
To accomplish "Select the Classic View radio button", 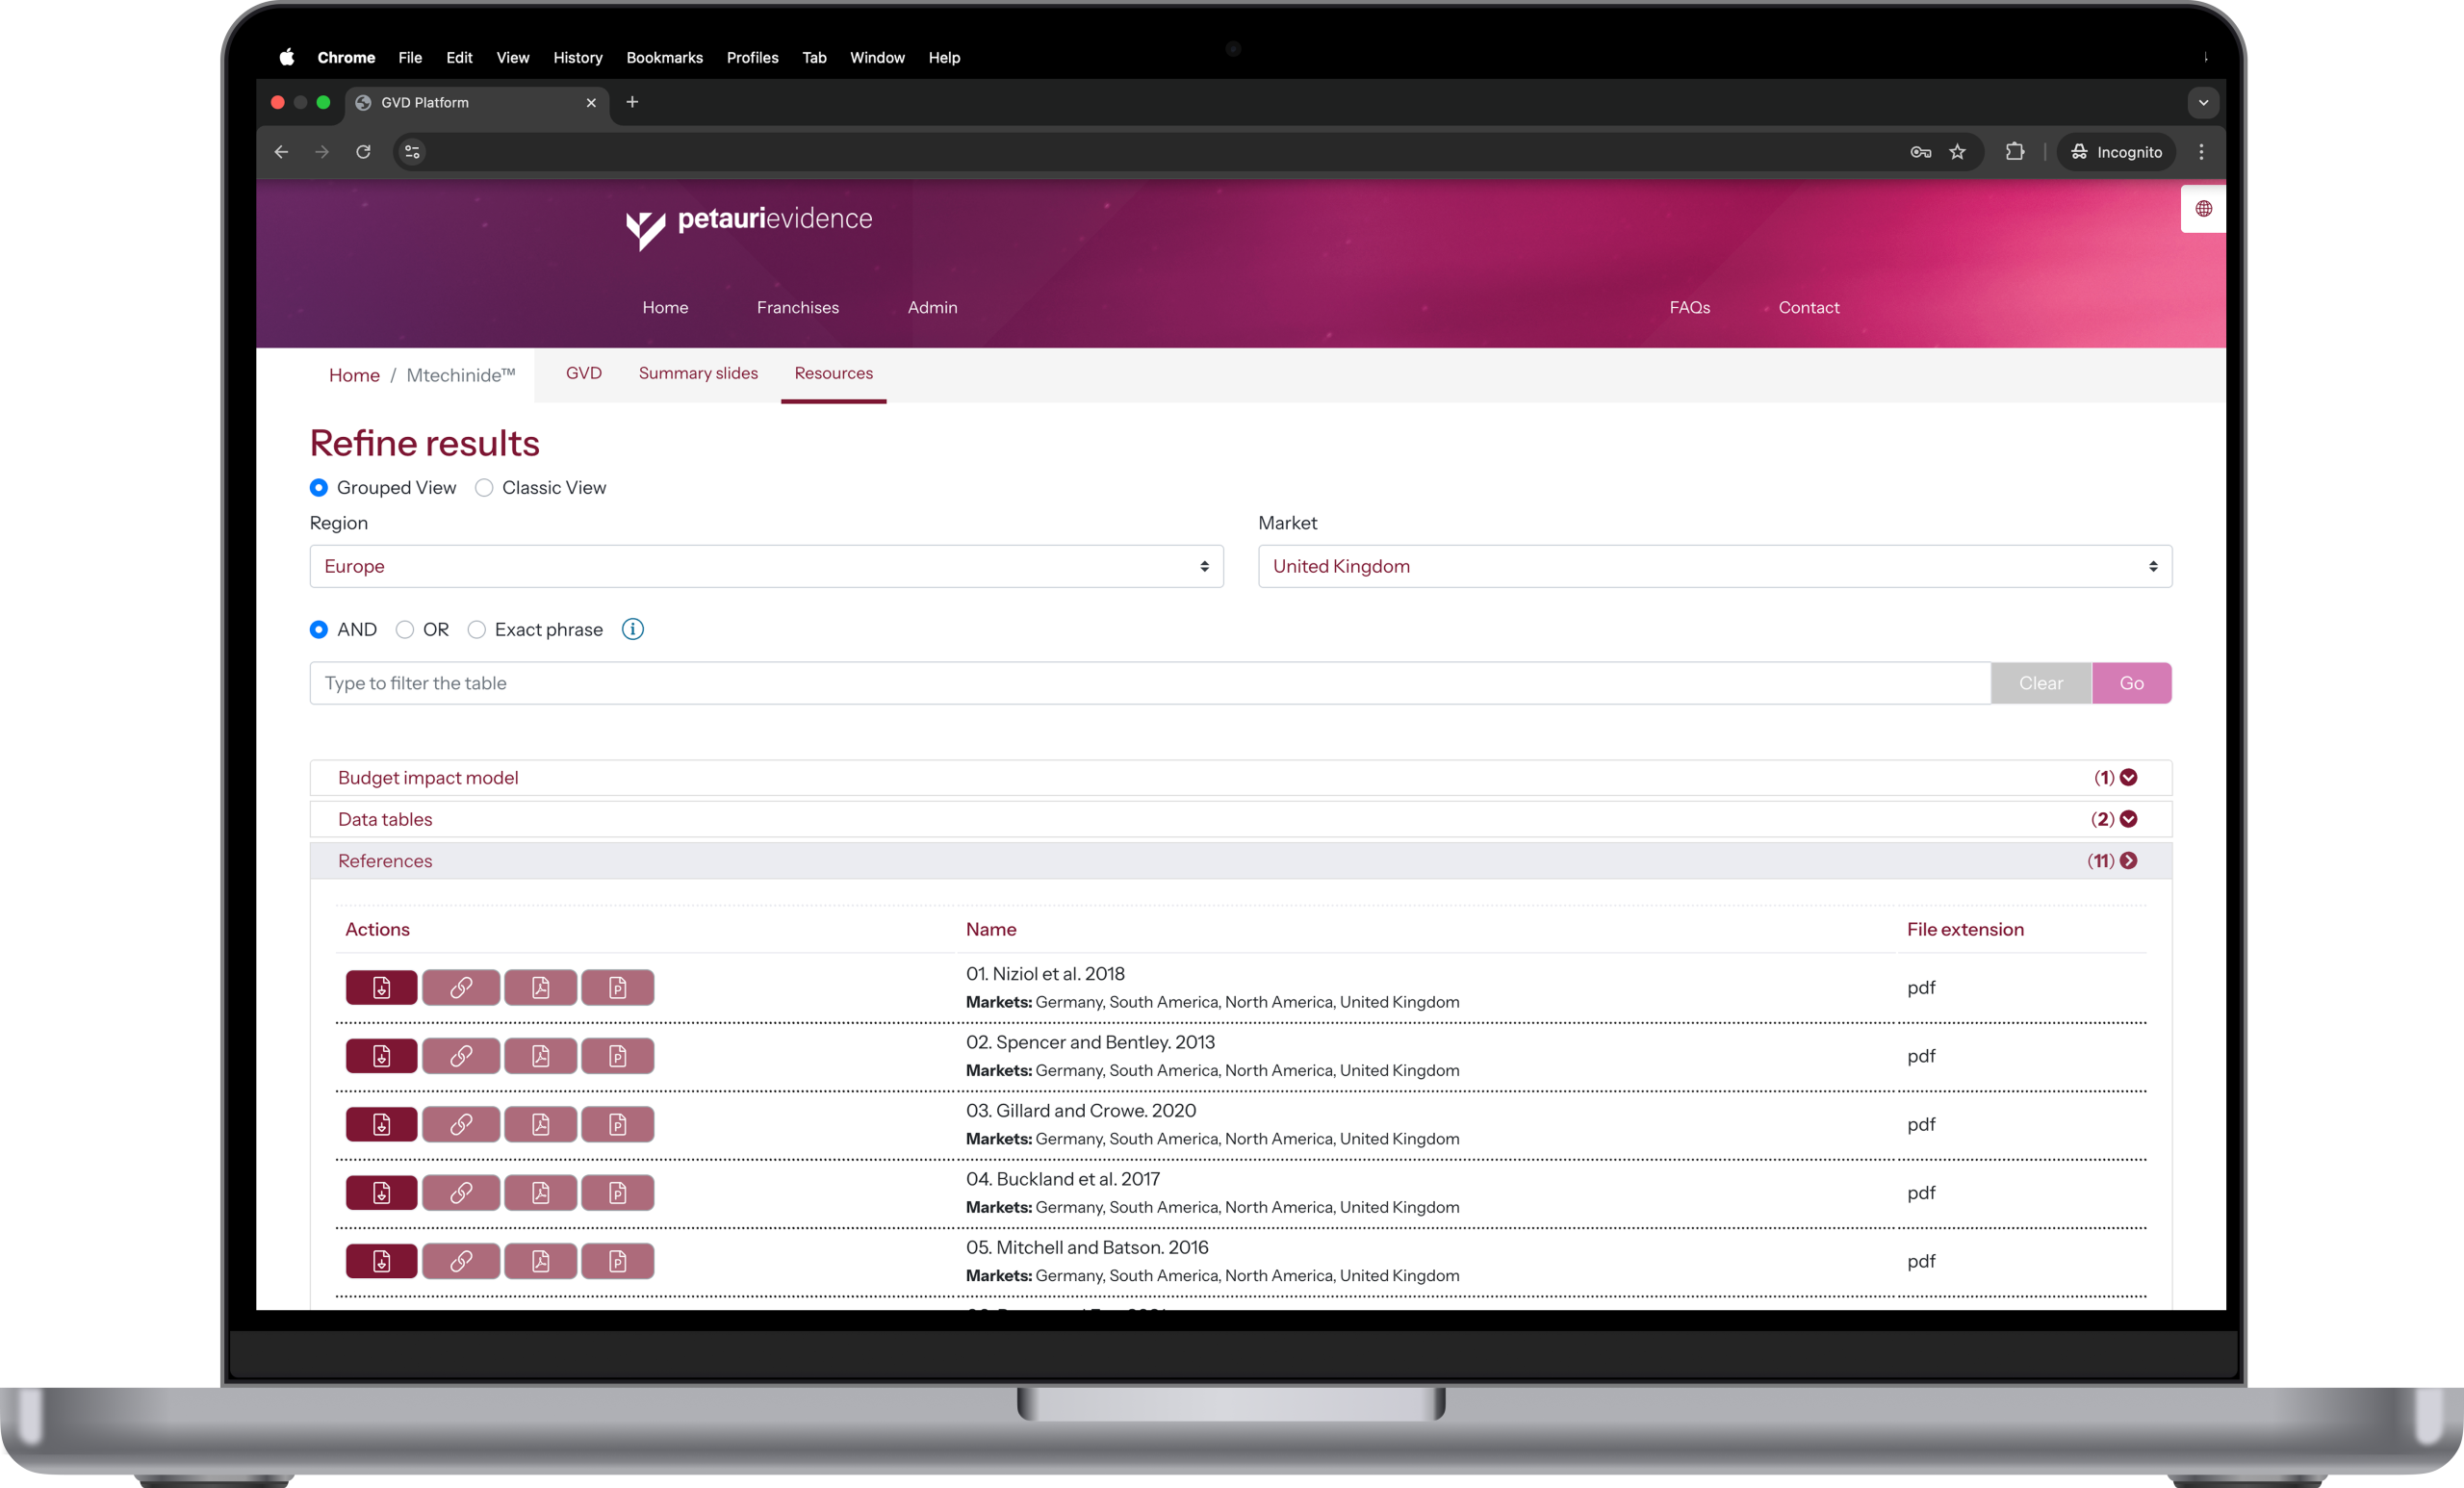I will tap(484, 488).
